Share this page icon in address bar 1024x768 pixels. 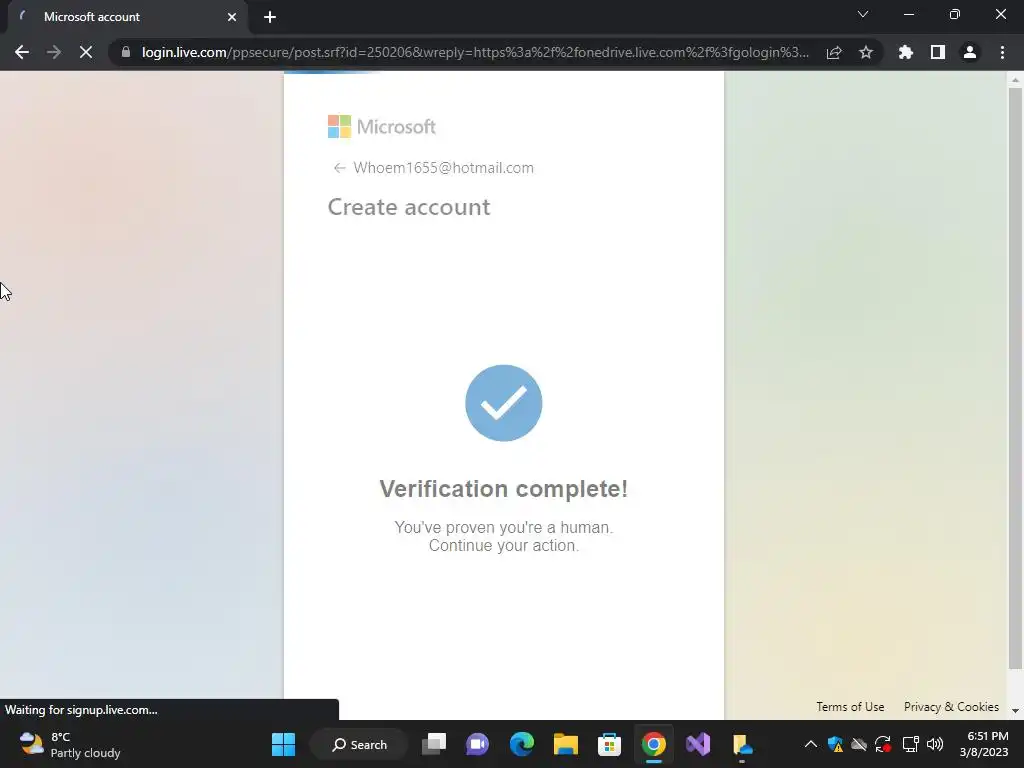pos(834,52)
